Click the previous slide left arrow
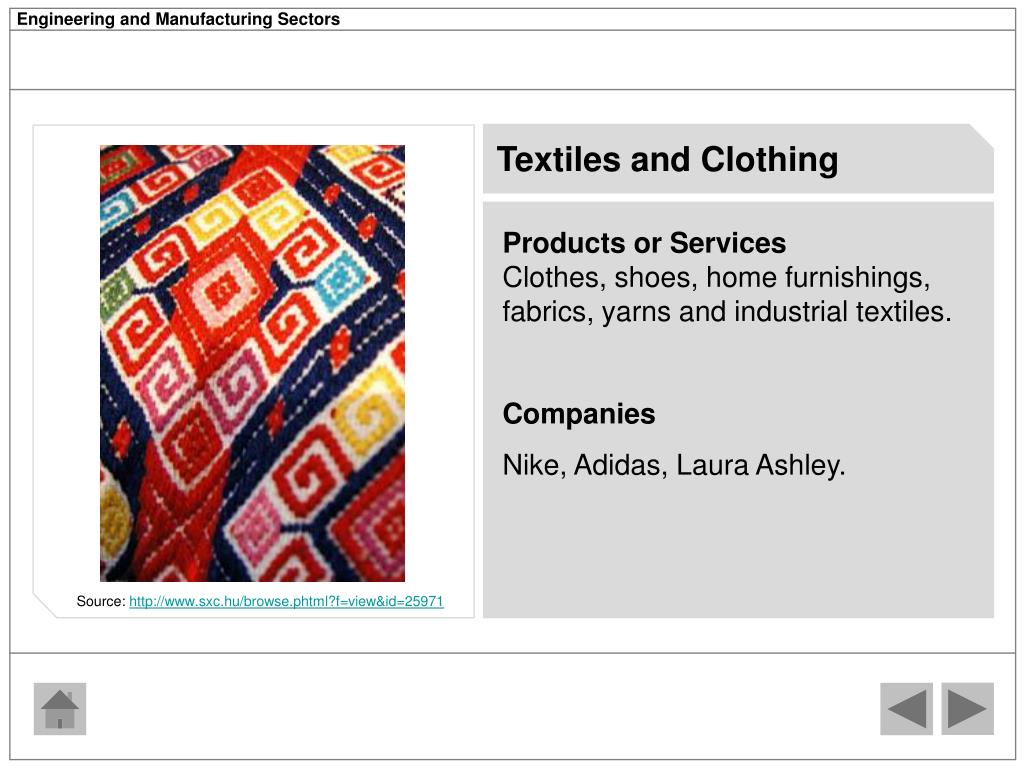Viewport: 1024px width, 768px height. [x=906, y=709]
